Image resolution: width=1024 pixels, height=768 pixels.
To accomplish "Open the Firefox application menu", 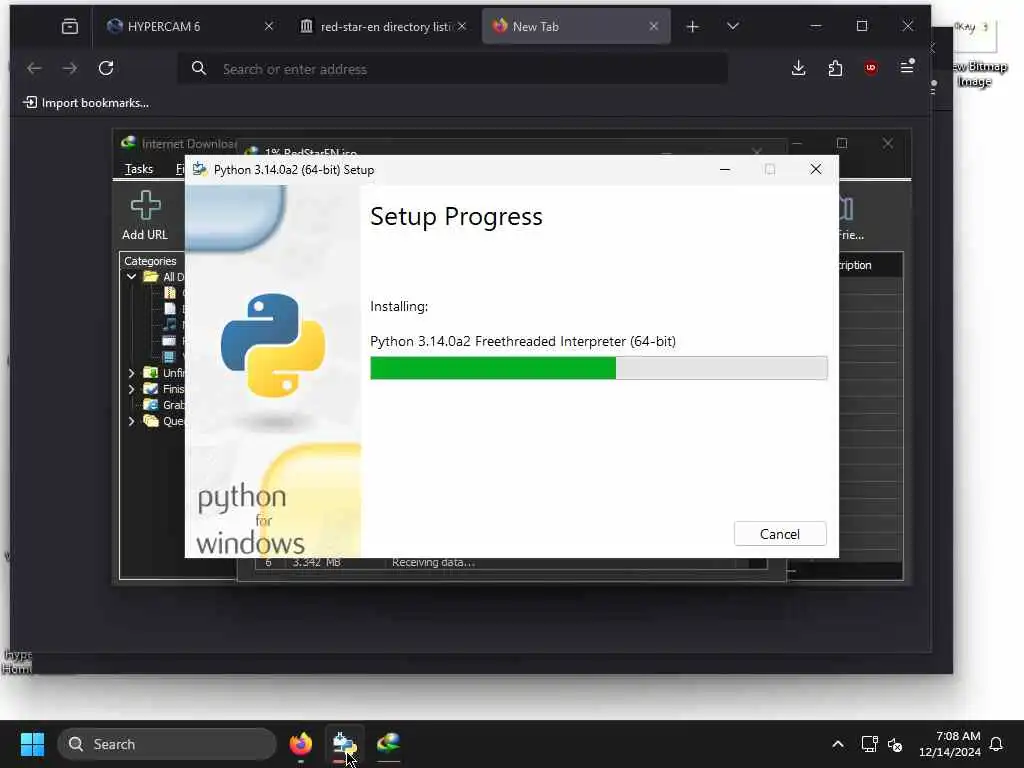I will 907,67.
